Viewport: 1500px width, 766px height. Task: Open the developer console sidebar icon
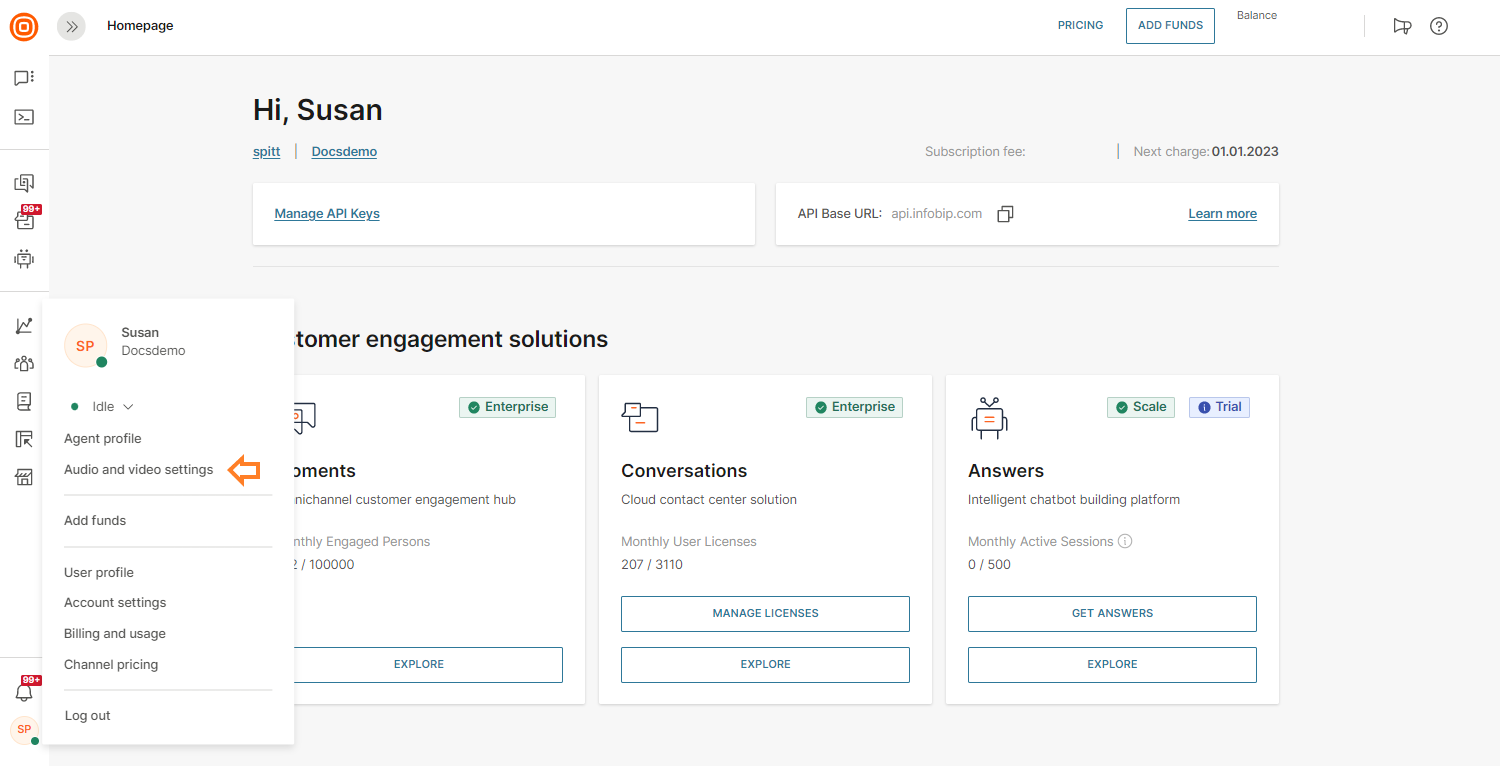tap(24, 117)
